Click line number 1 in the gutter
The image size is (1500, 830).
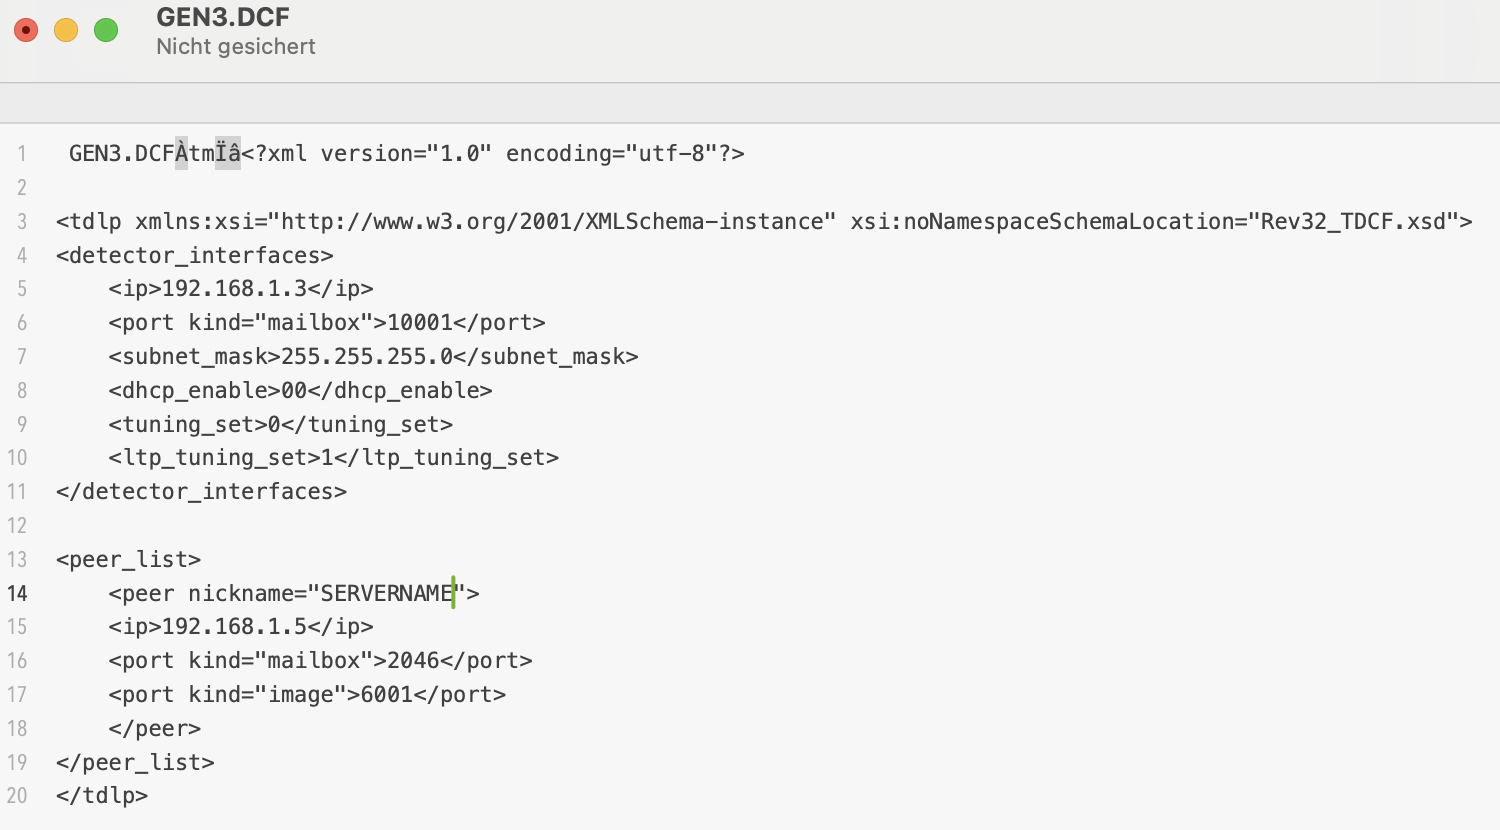pos(22,154)
